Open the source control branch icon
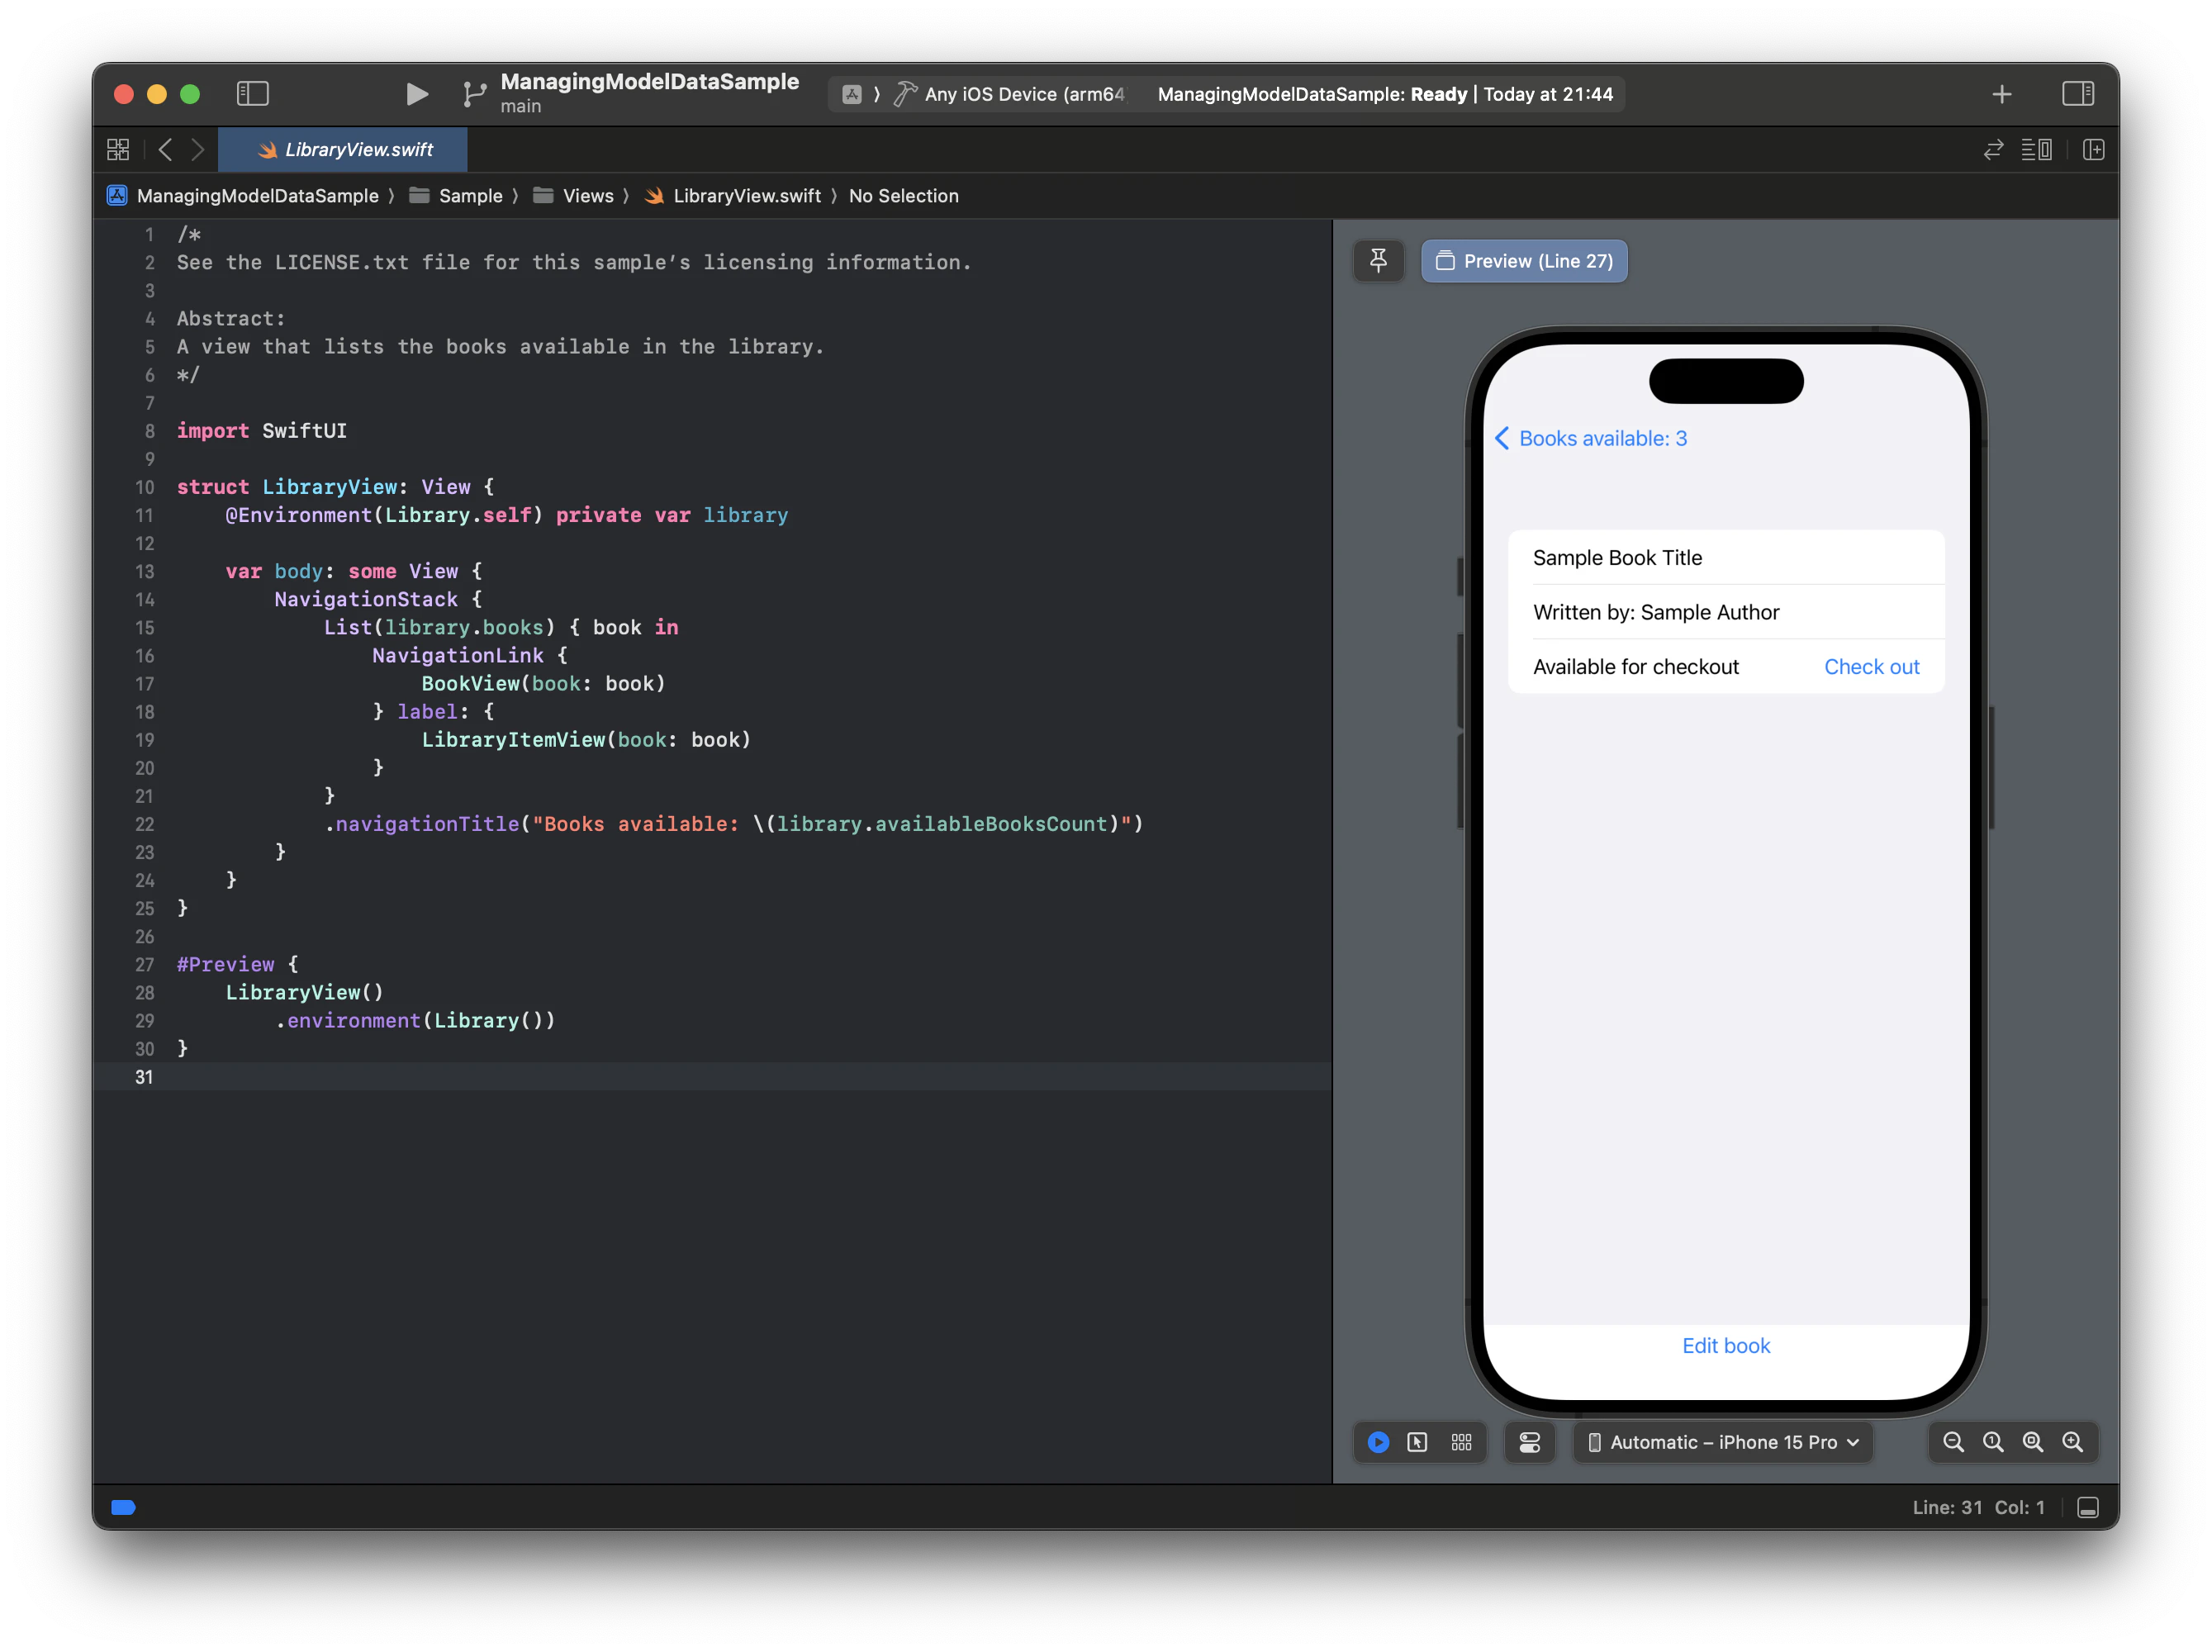The image size is (2212, 1652). point(474,94)
